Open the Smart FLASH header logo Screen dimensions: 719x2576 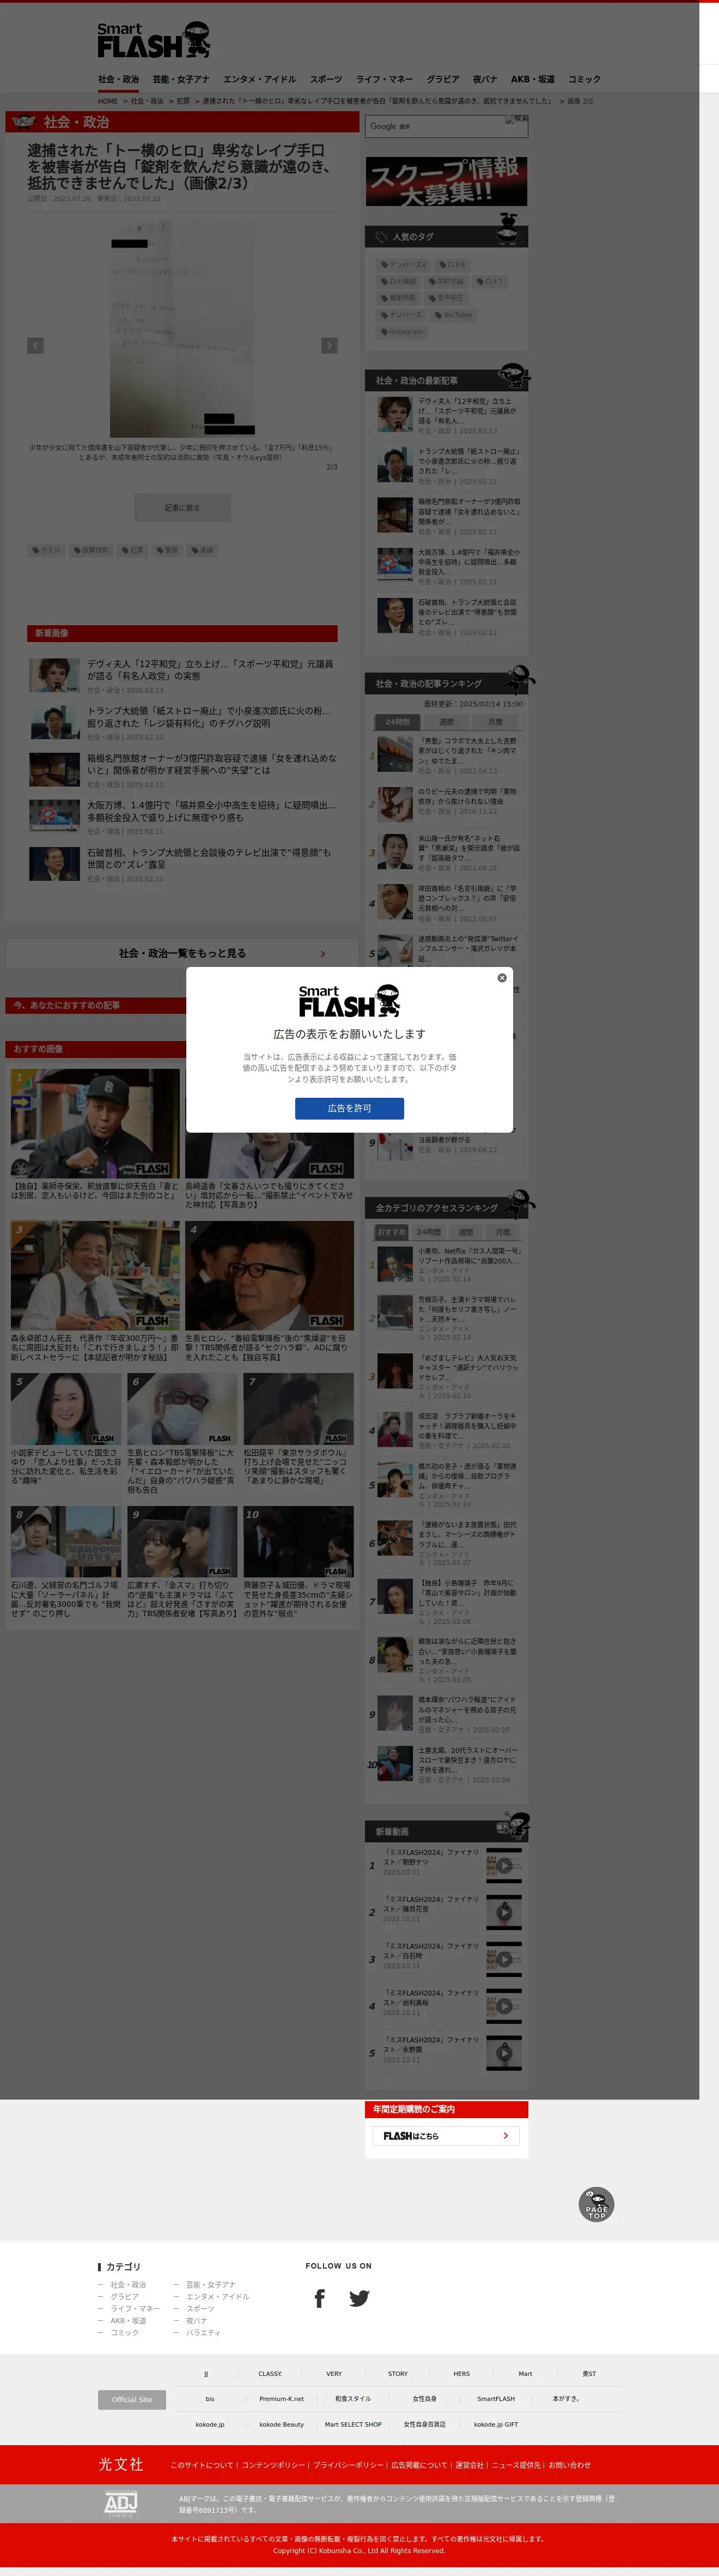(154, 41)
